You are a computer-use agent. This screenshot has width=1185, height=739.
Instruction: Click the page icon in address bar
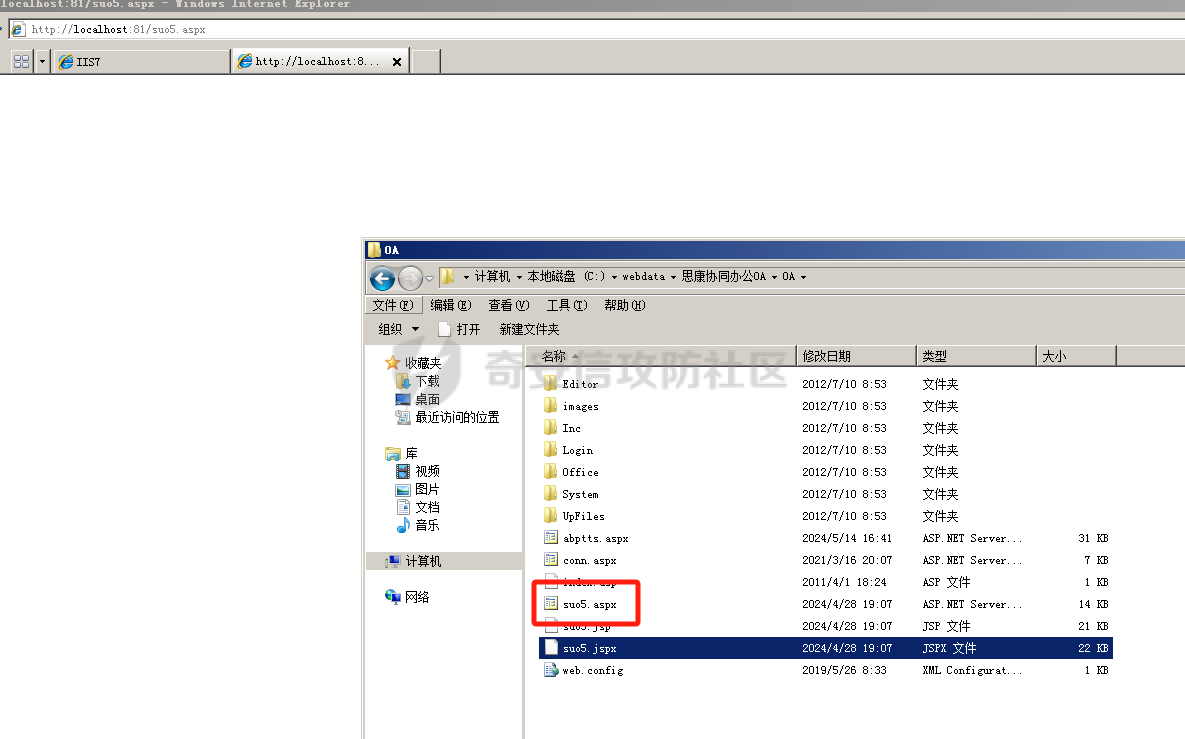pyautogui.click(x=18, y=29)
